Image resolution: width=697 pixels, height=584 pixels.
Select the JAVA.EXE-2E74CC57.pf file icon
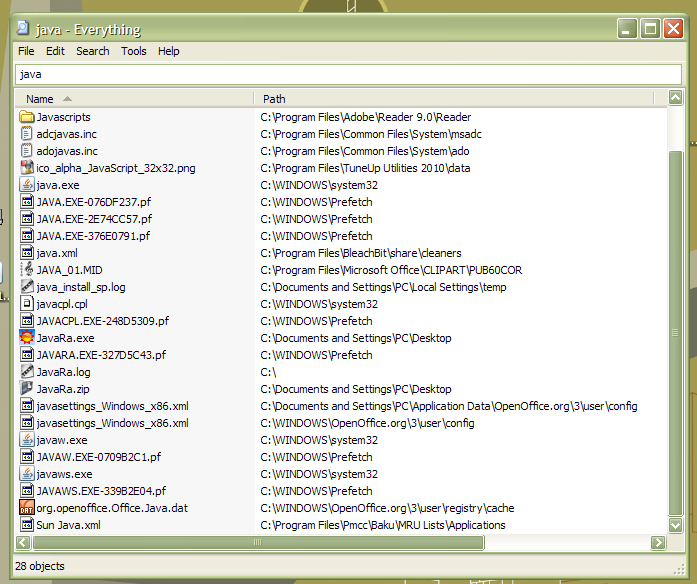click(27, 219)
